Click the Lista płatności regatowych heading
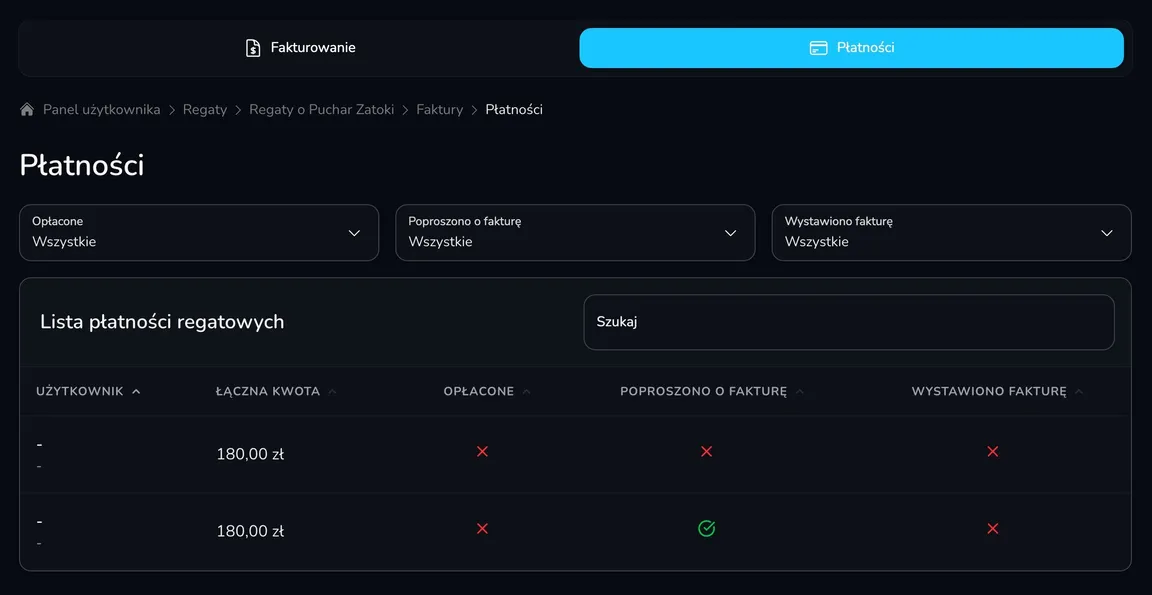Image resolution: width=1152 pixels, height=595 pixels. click(162, 322)
